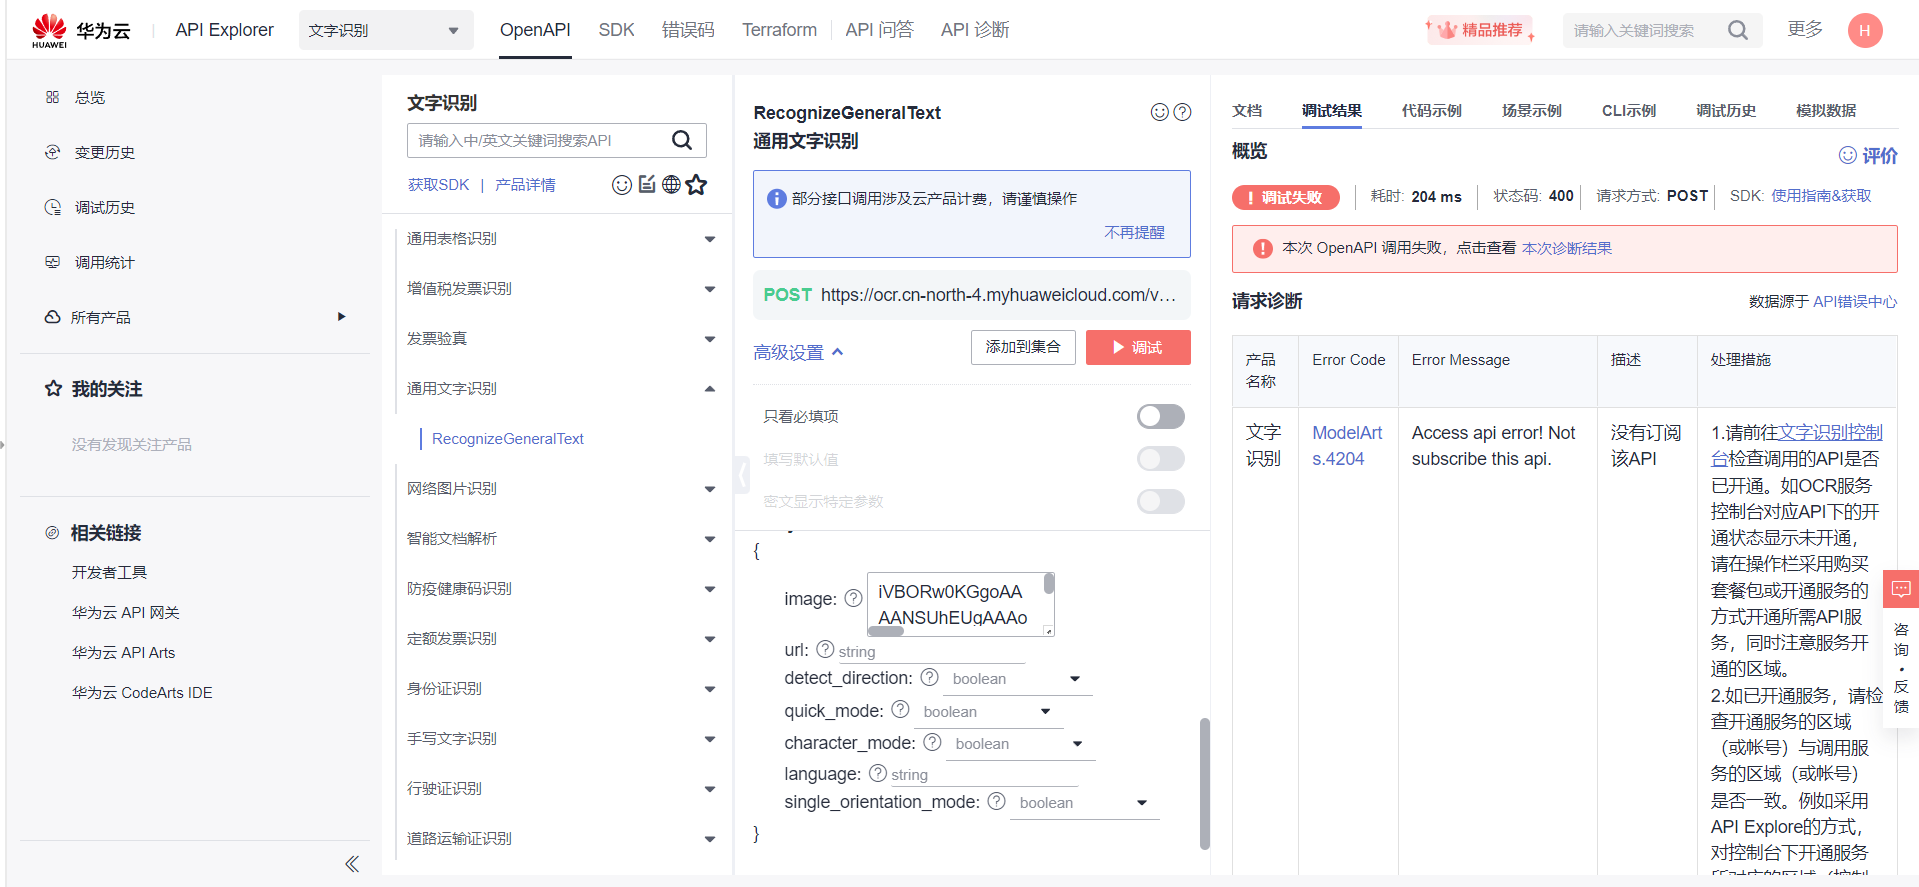Open the red consultation feedback chat icon
This screenshot has height=887, width=1919.
point(1901,589)
